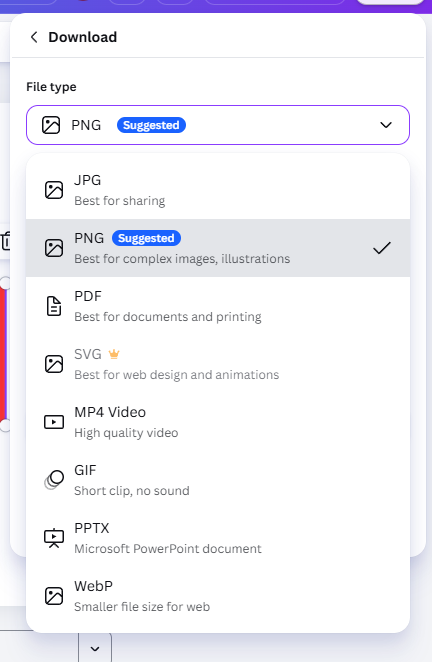Select the PDF file type option
This screenshot has height=662, width=432.
[218, 306]
